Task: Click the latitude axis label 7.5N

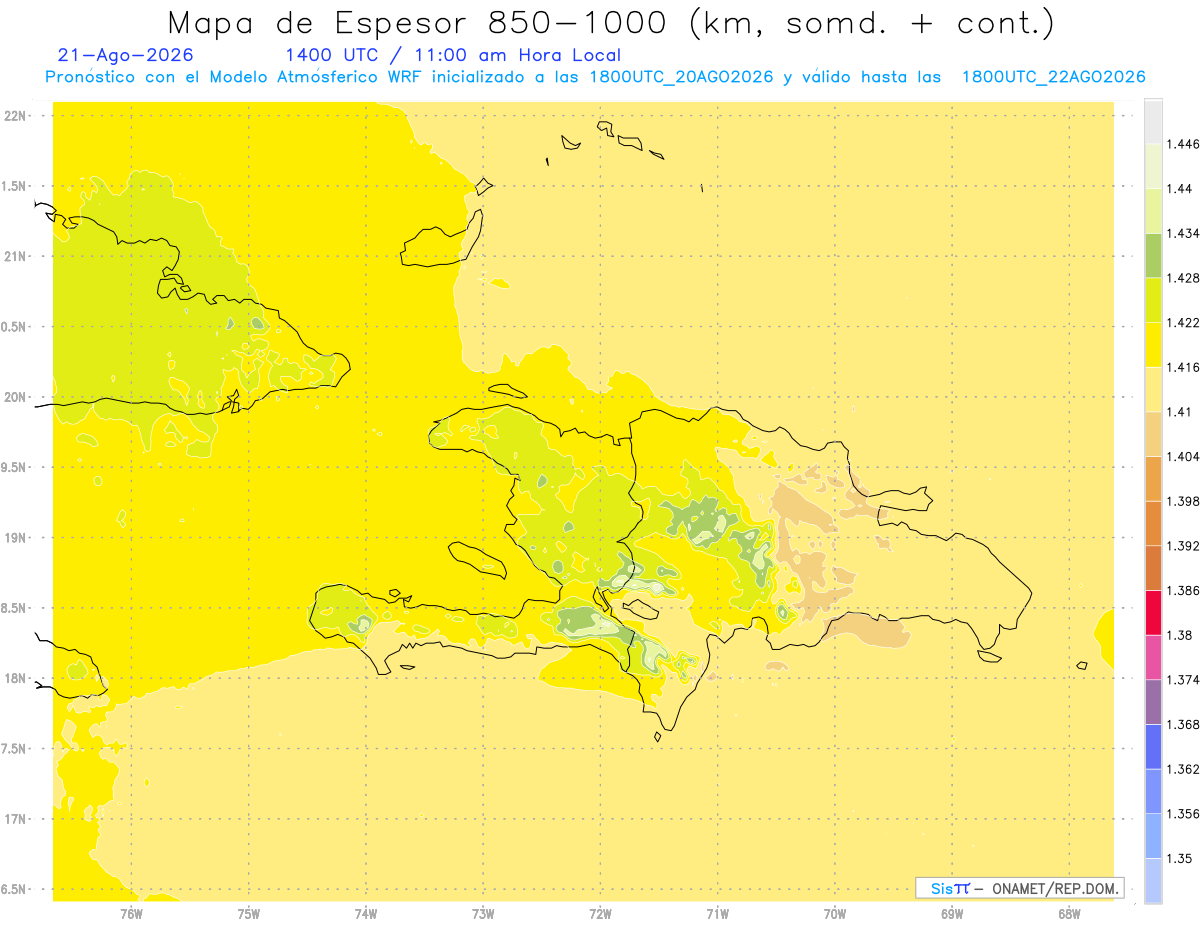Action: click(x=15, y=749)
